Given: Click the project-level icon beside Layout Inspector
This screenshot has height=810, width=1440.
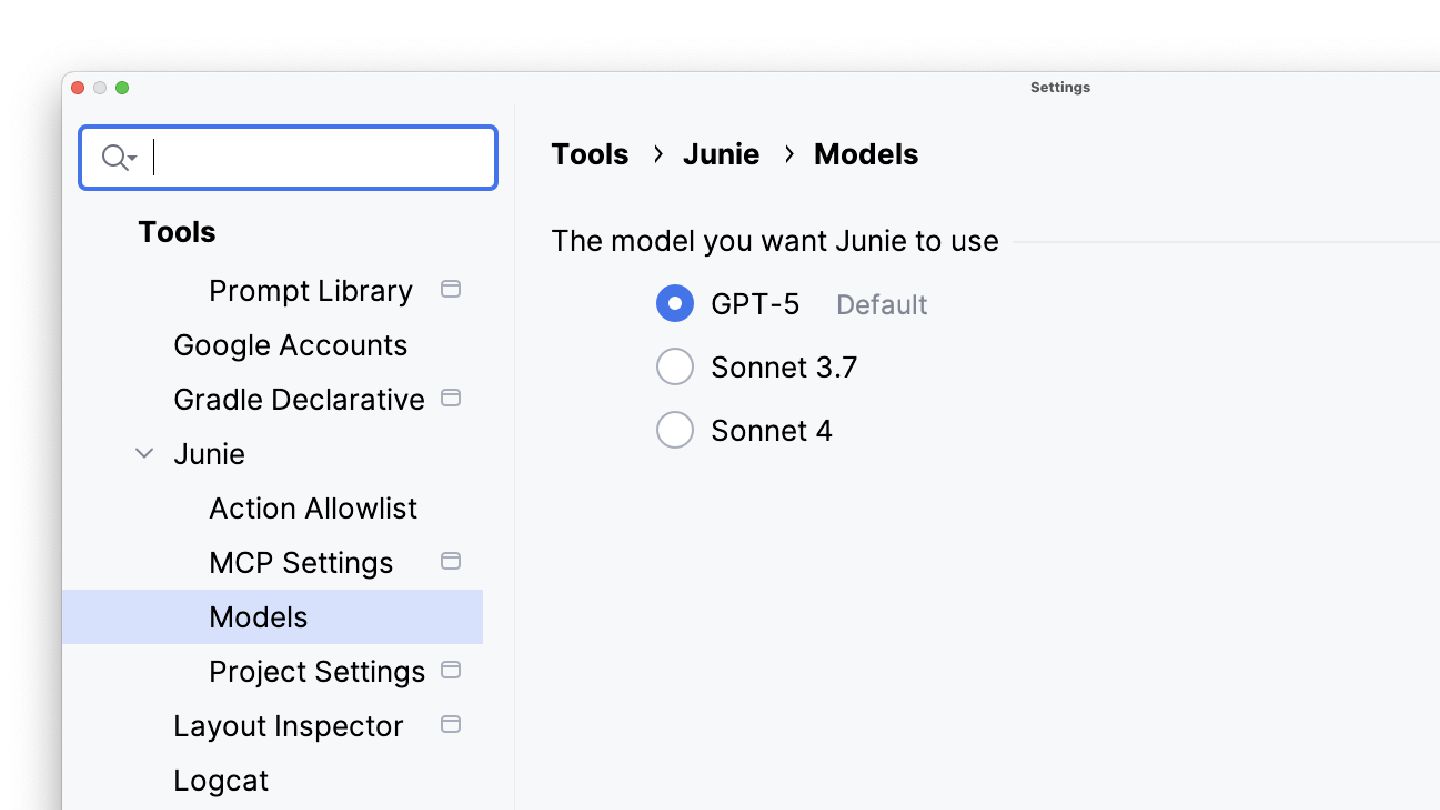Looking at the screenshot, I should (x=451, y=724).
